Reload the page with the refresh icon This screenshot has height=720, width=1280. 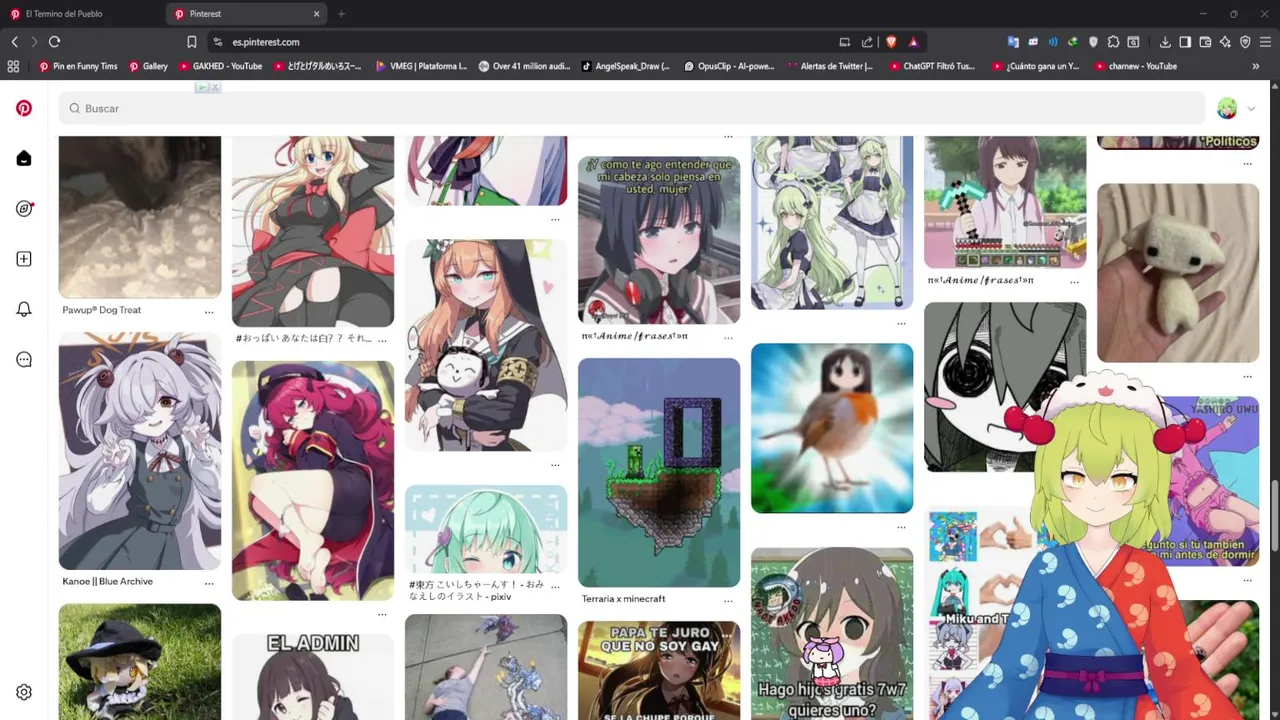(55, 42)
